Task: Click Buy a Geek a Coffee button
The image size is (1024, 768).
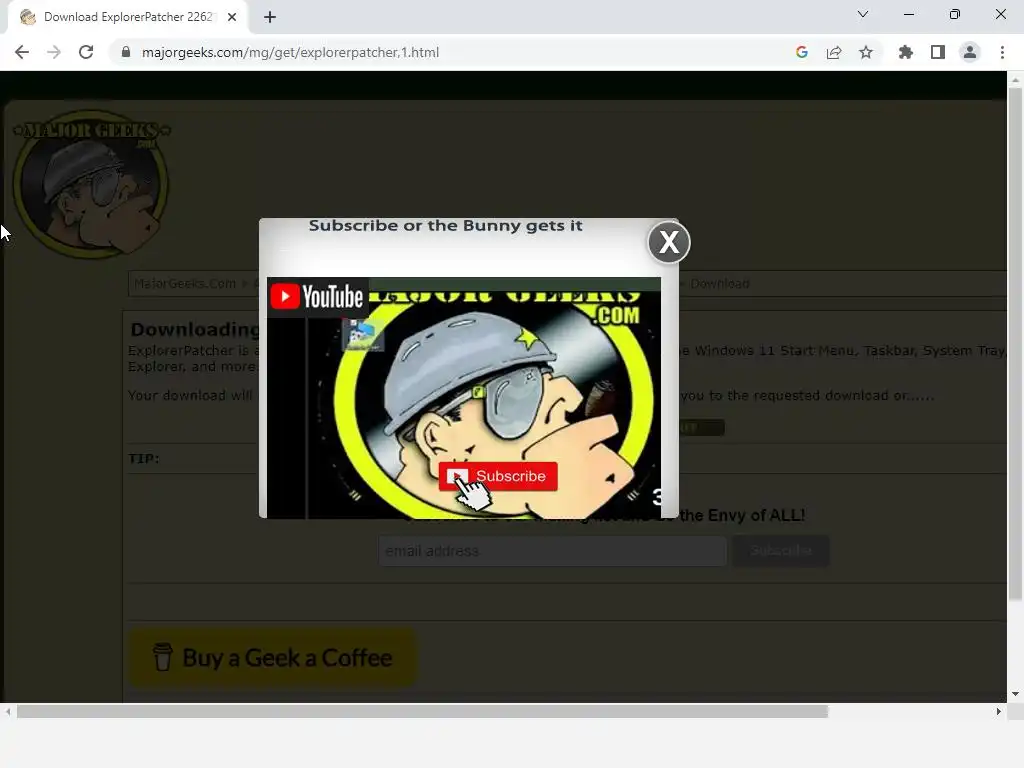Action: point(272,658)
